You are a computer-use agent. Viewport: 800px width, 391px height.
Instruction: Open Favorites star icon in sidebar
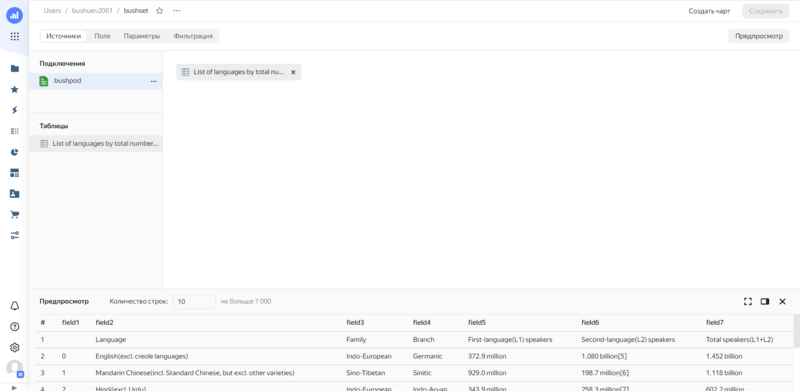[14, 89]
